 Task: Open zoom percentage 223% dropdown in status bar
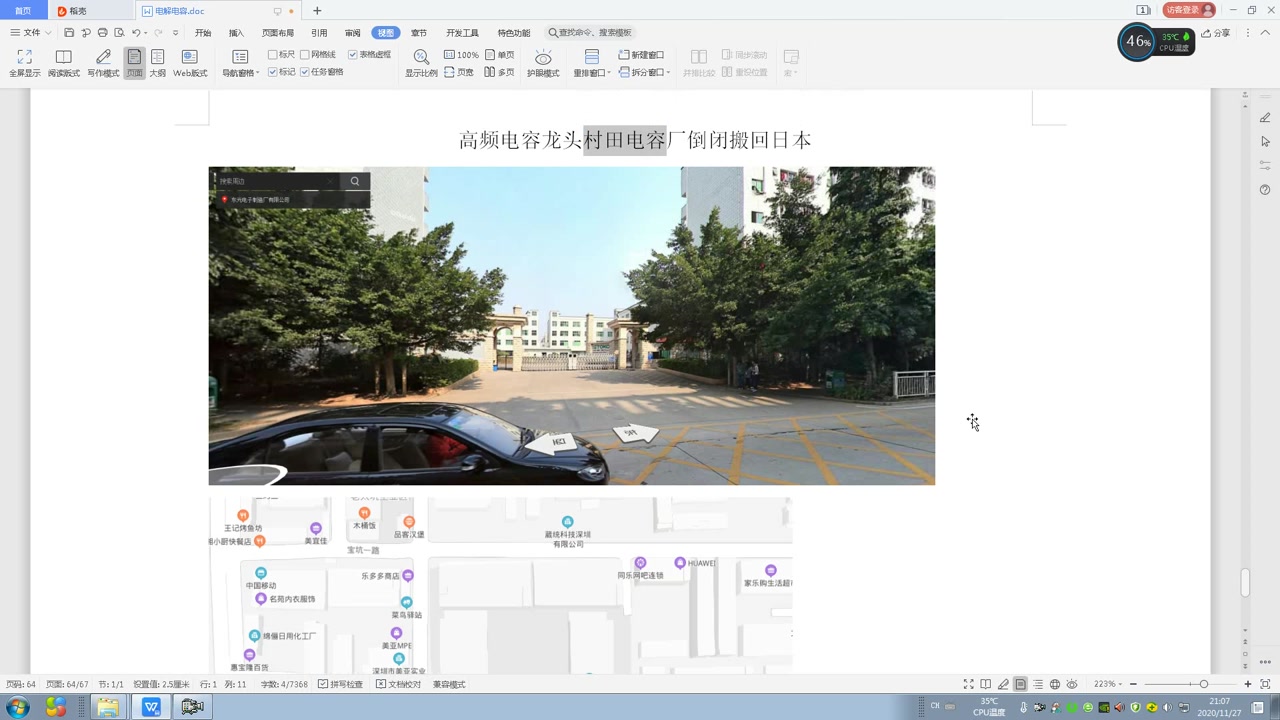[1108, 684]
